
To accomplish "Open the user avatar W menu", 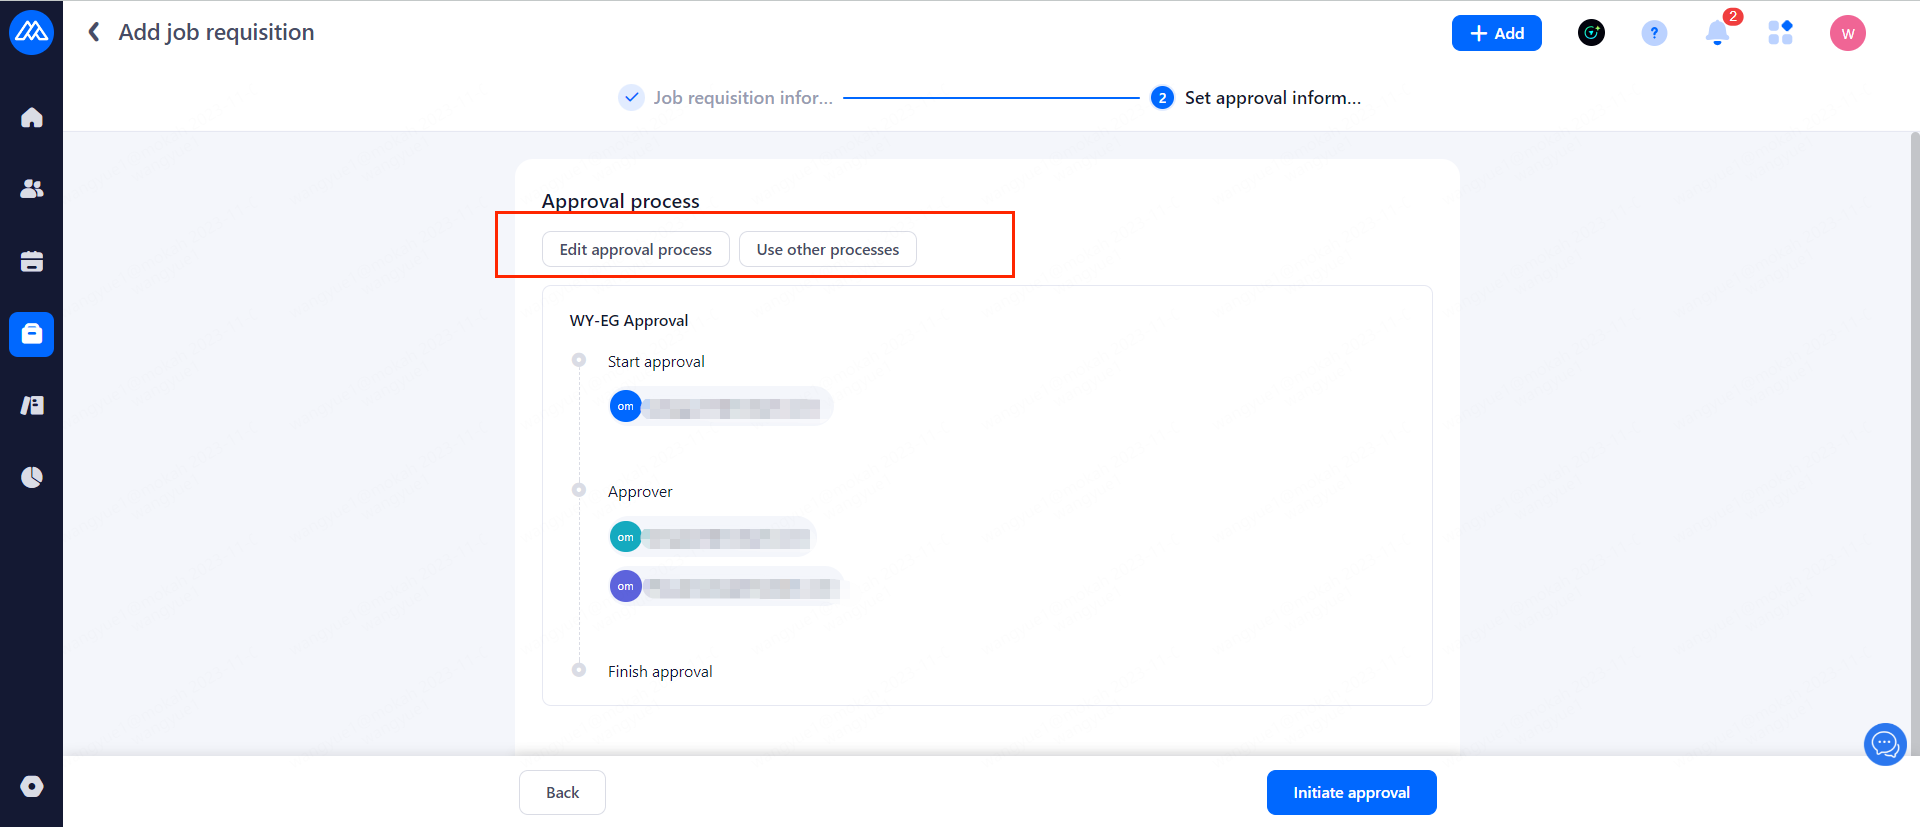I will 1847,33.
